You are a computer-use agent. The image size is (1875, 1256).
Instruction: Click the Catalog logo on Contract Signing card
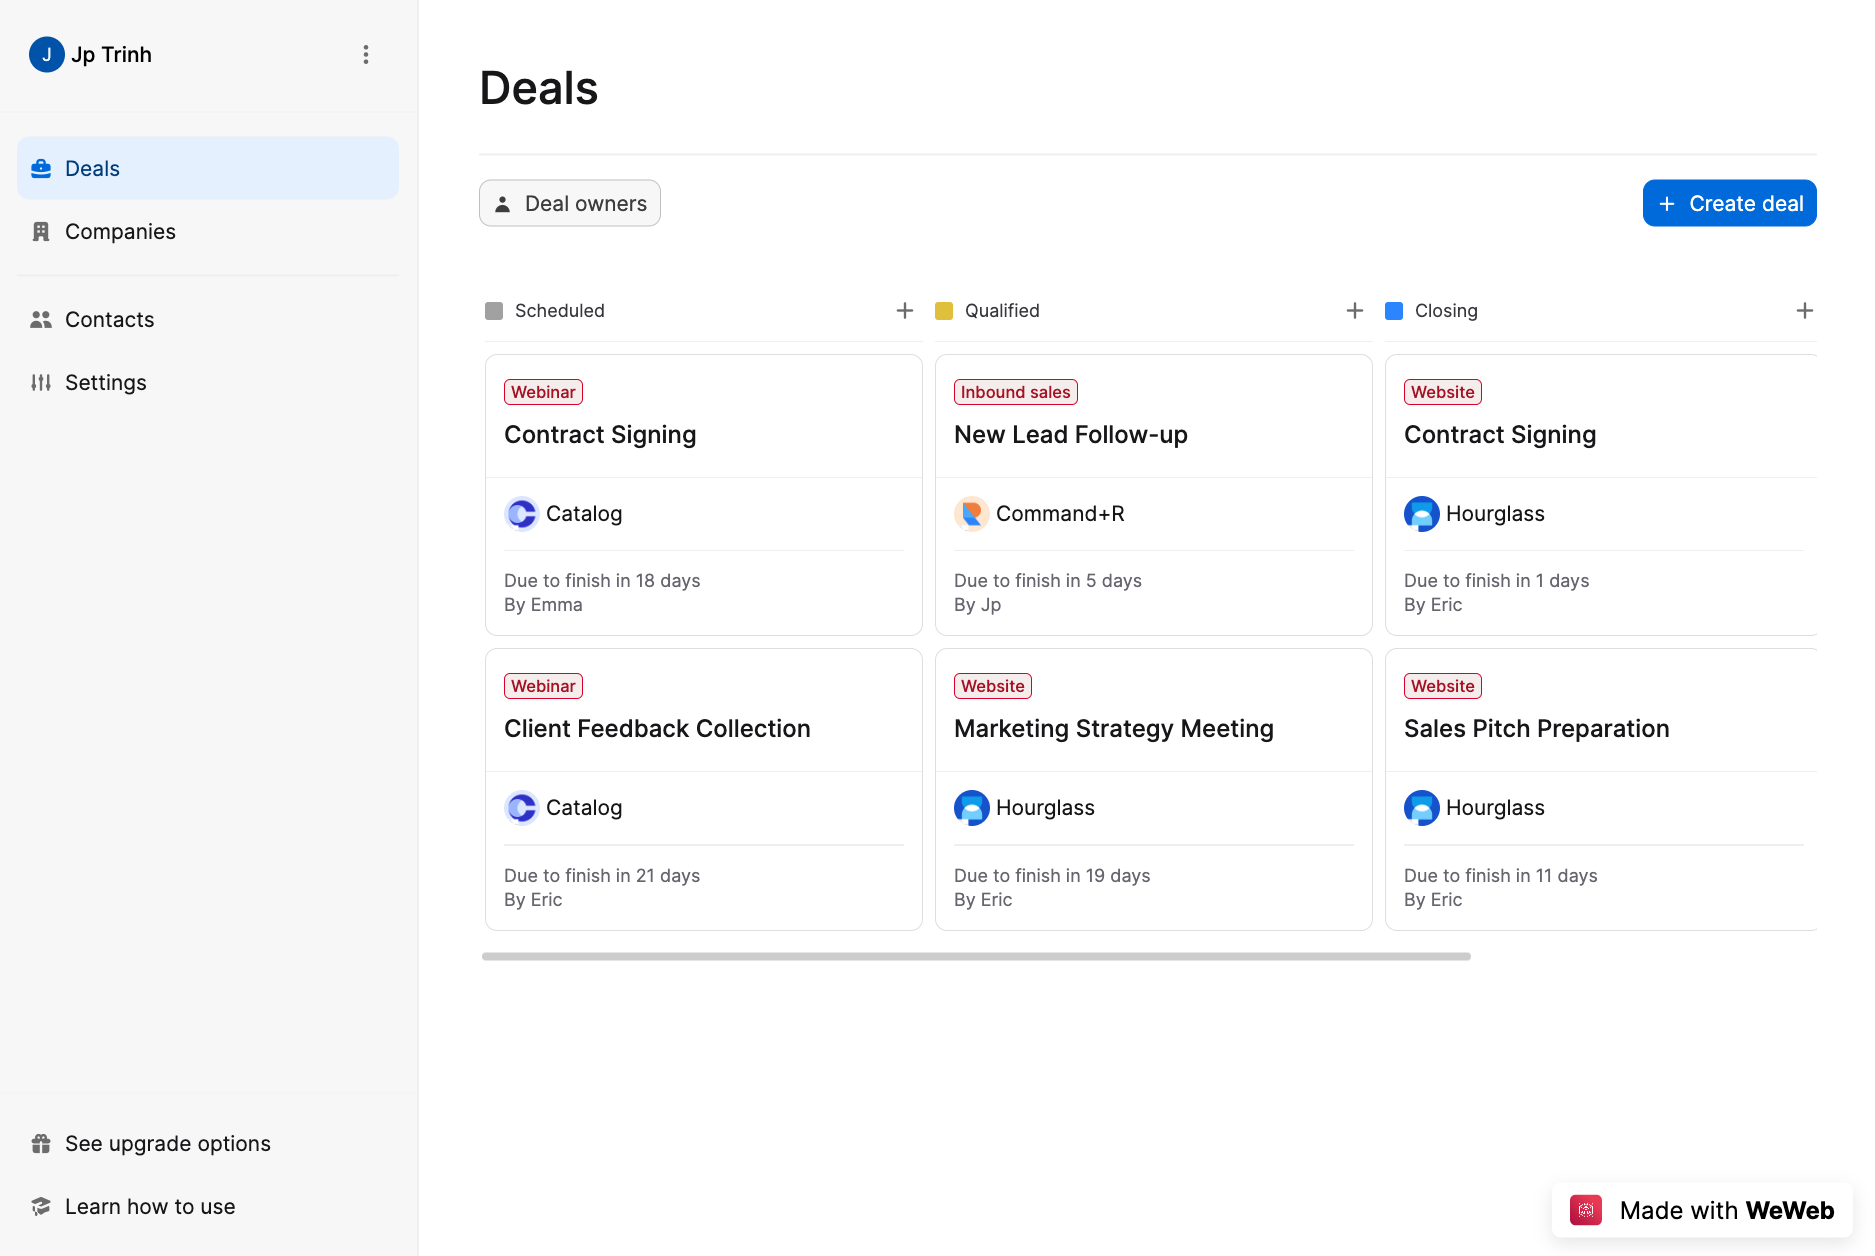coord(521,514)
